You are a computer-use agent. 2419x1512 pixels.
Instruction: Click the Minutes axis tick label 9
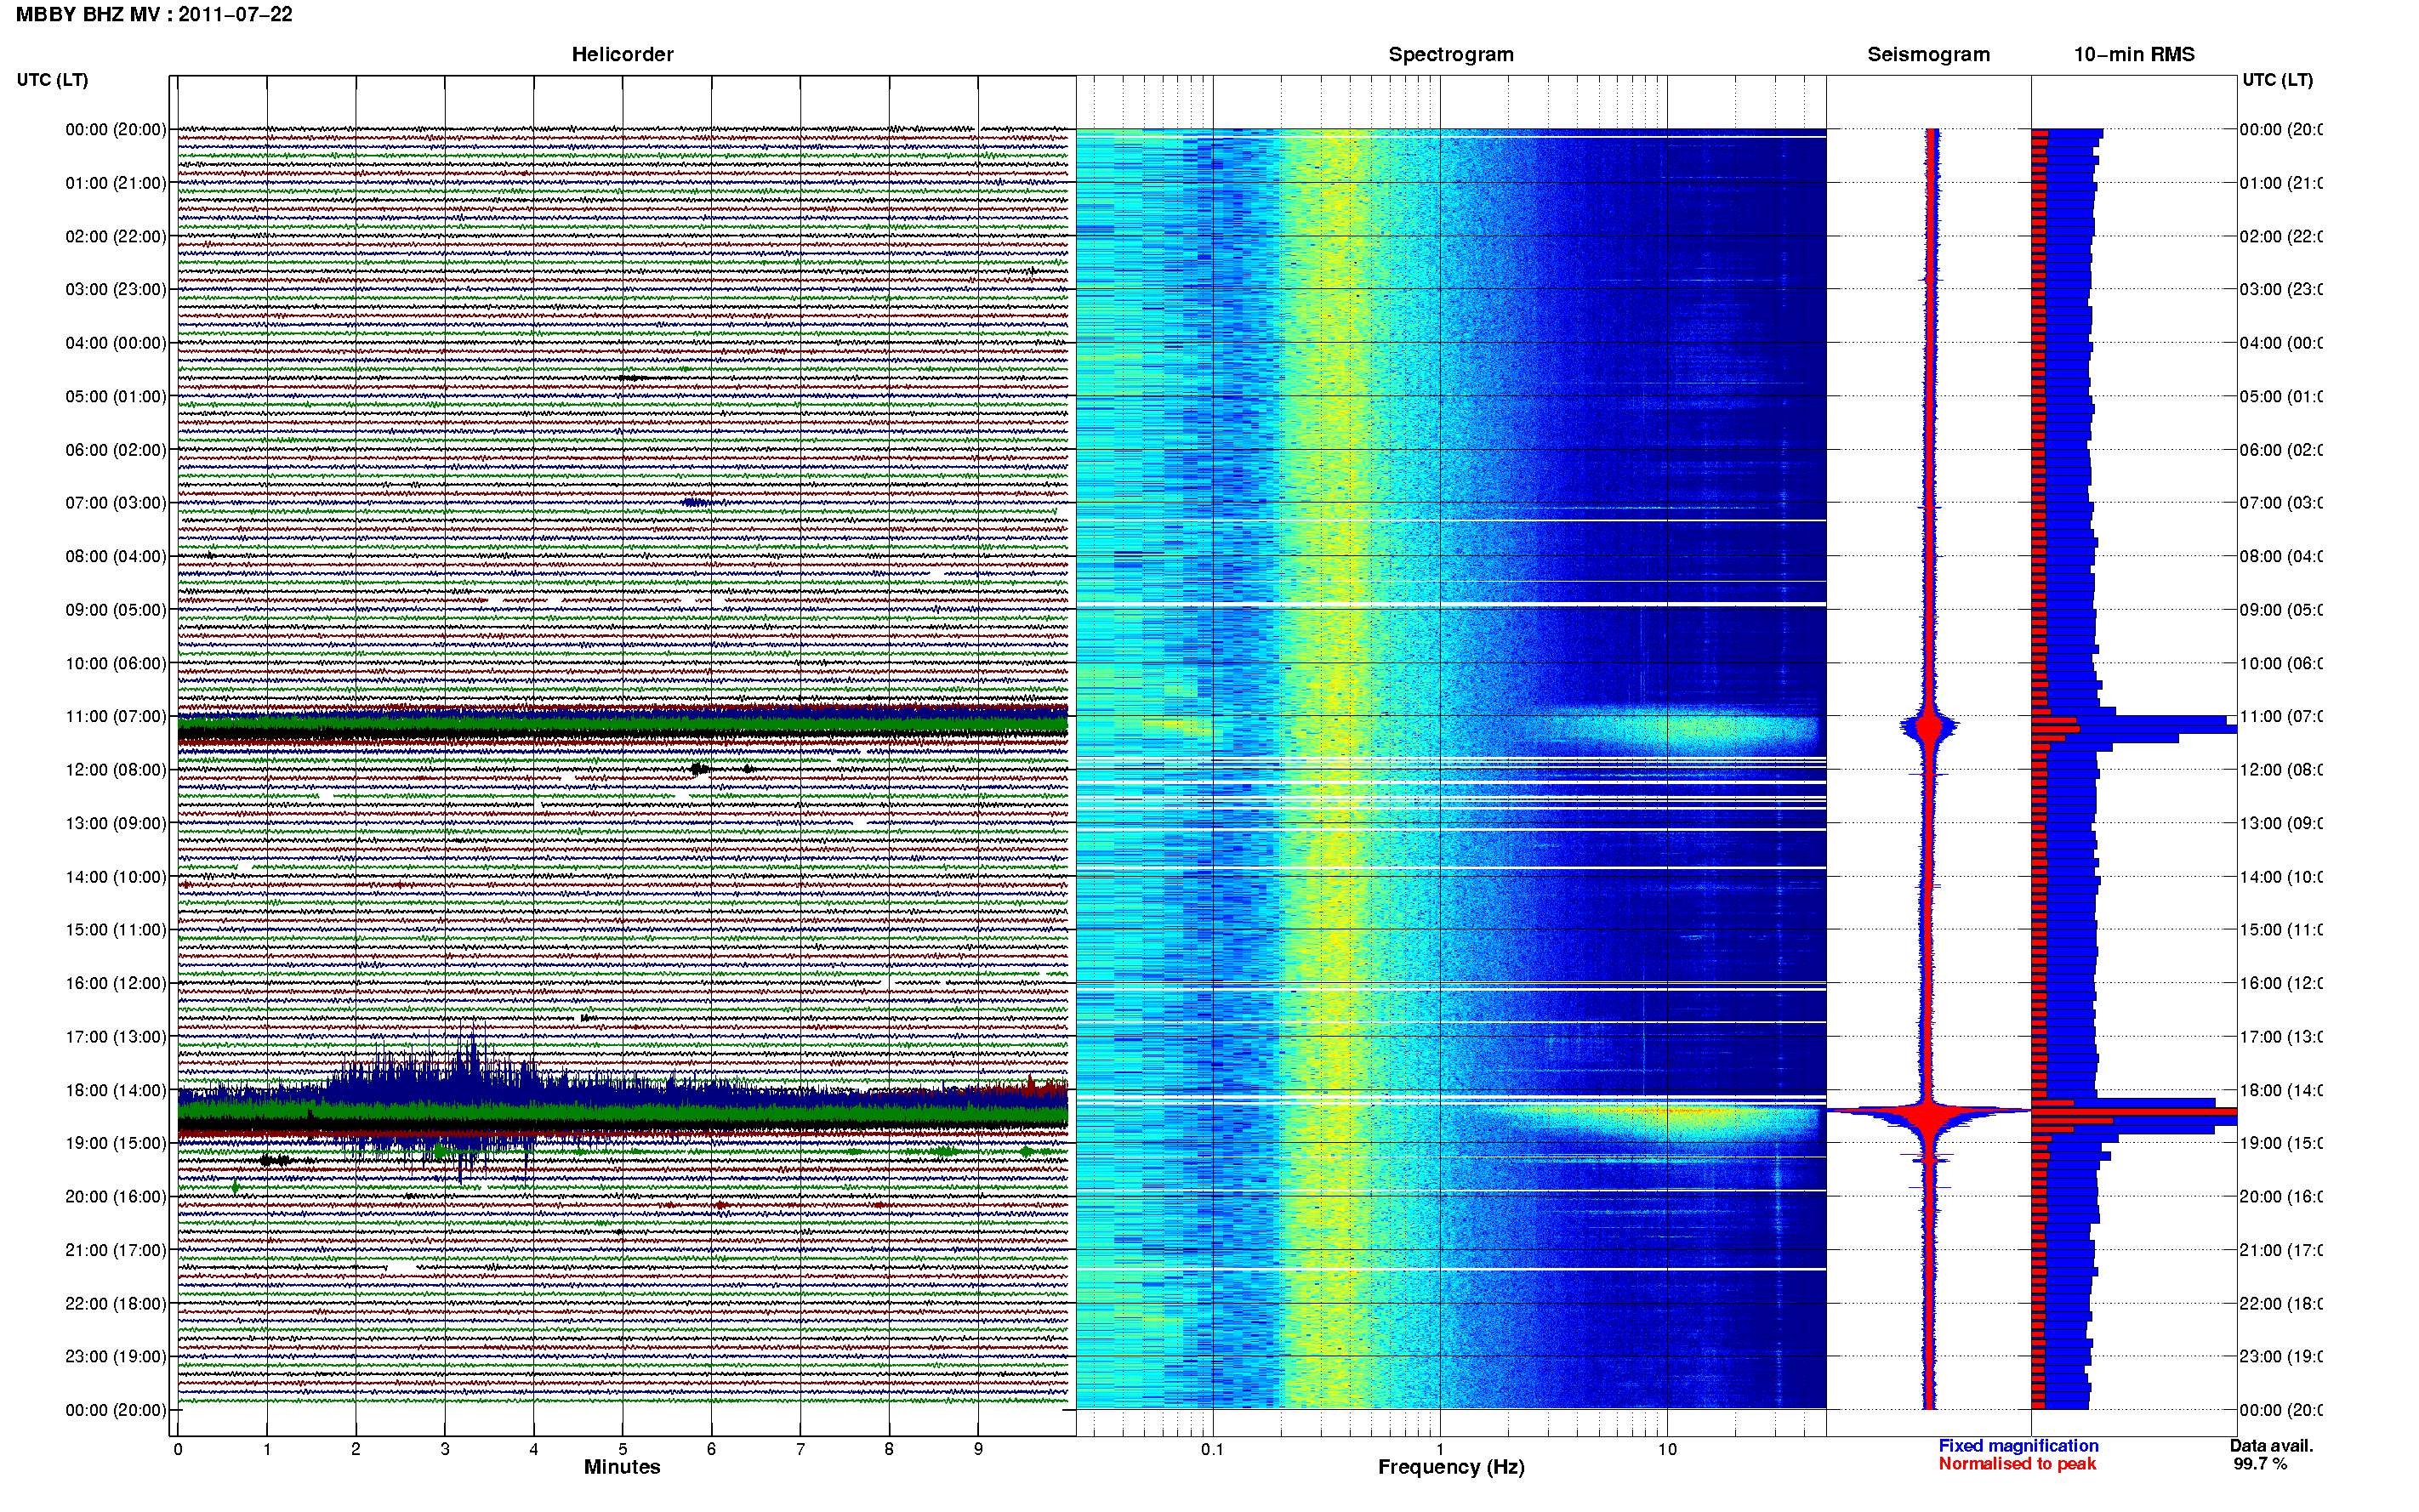978,1449
